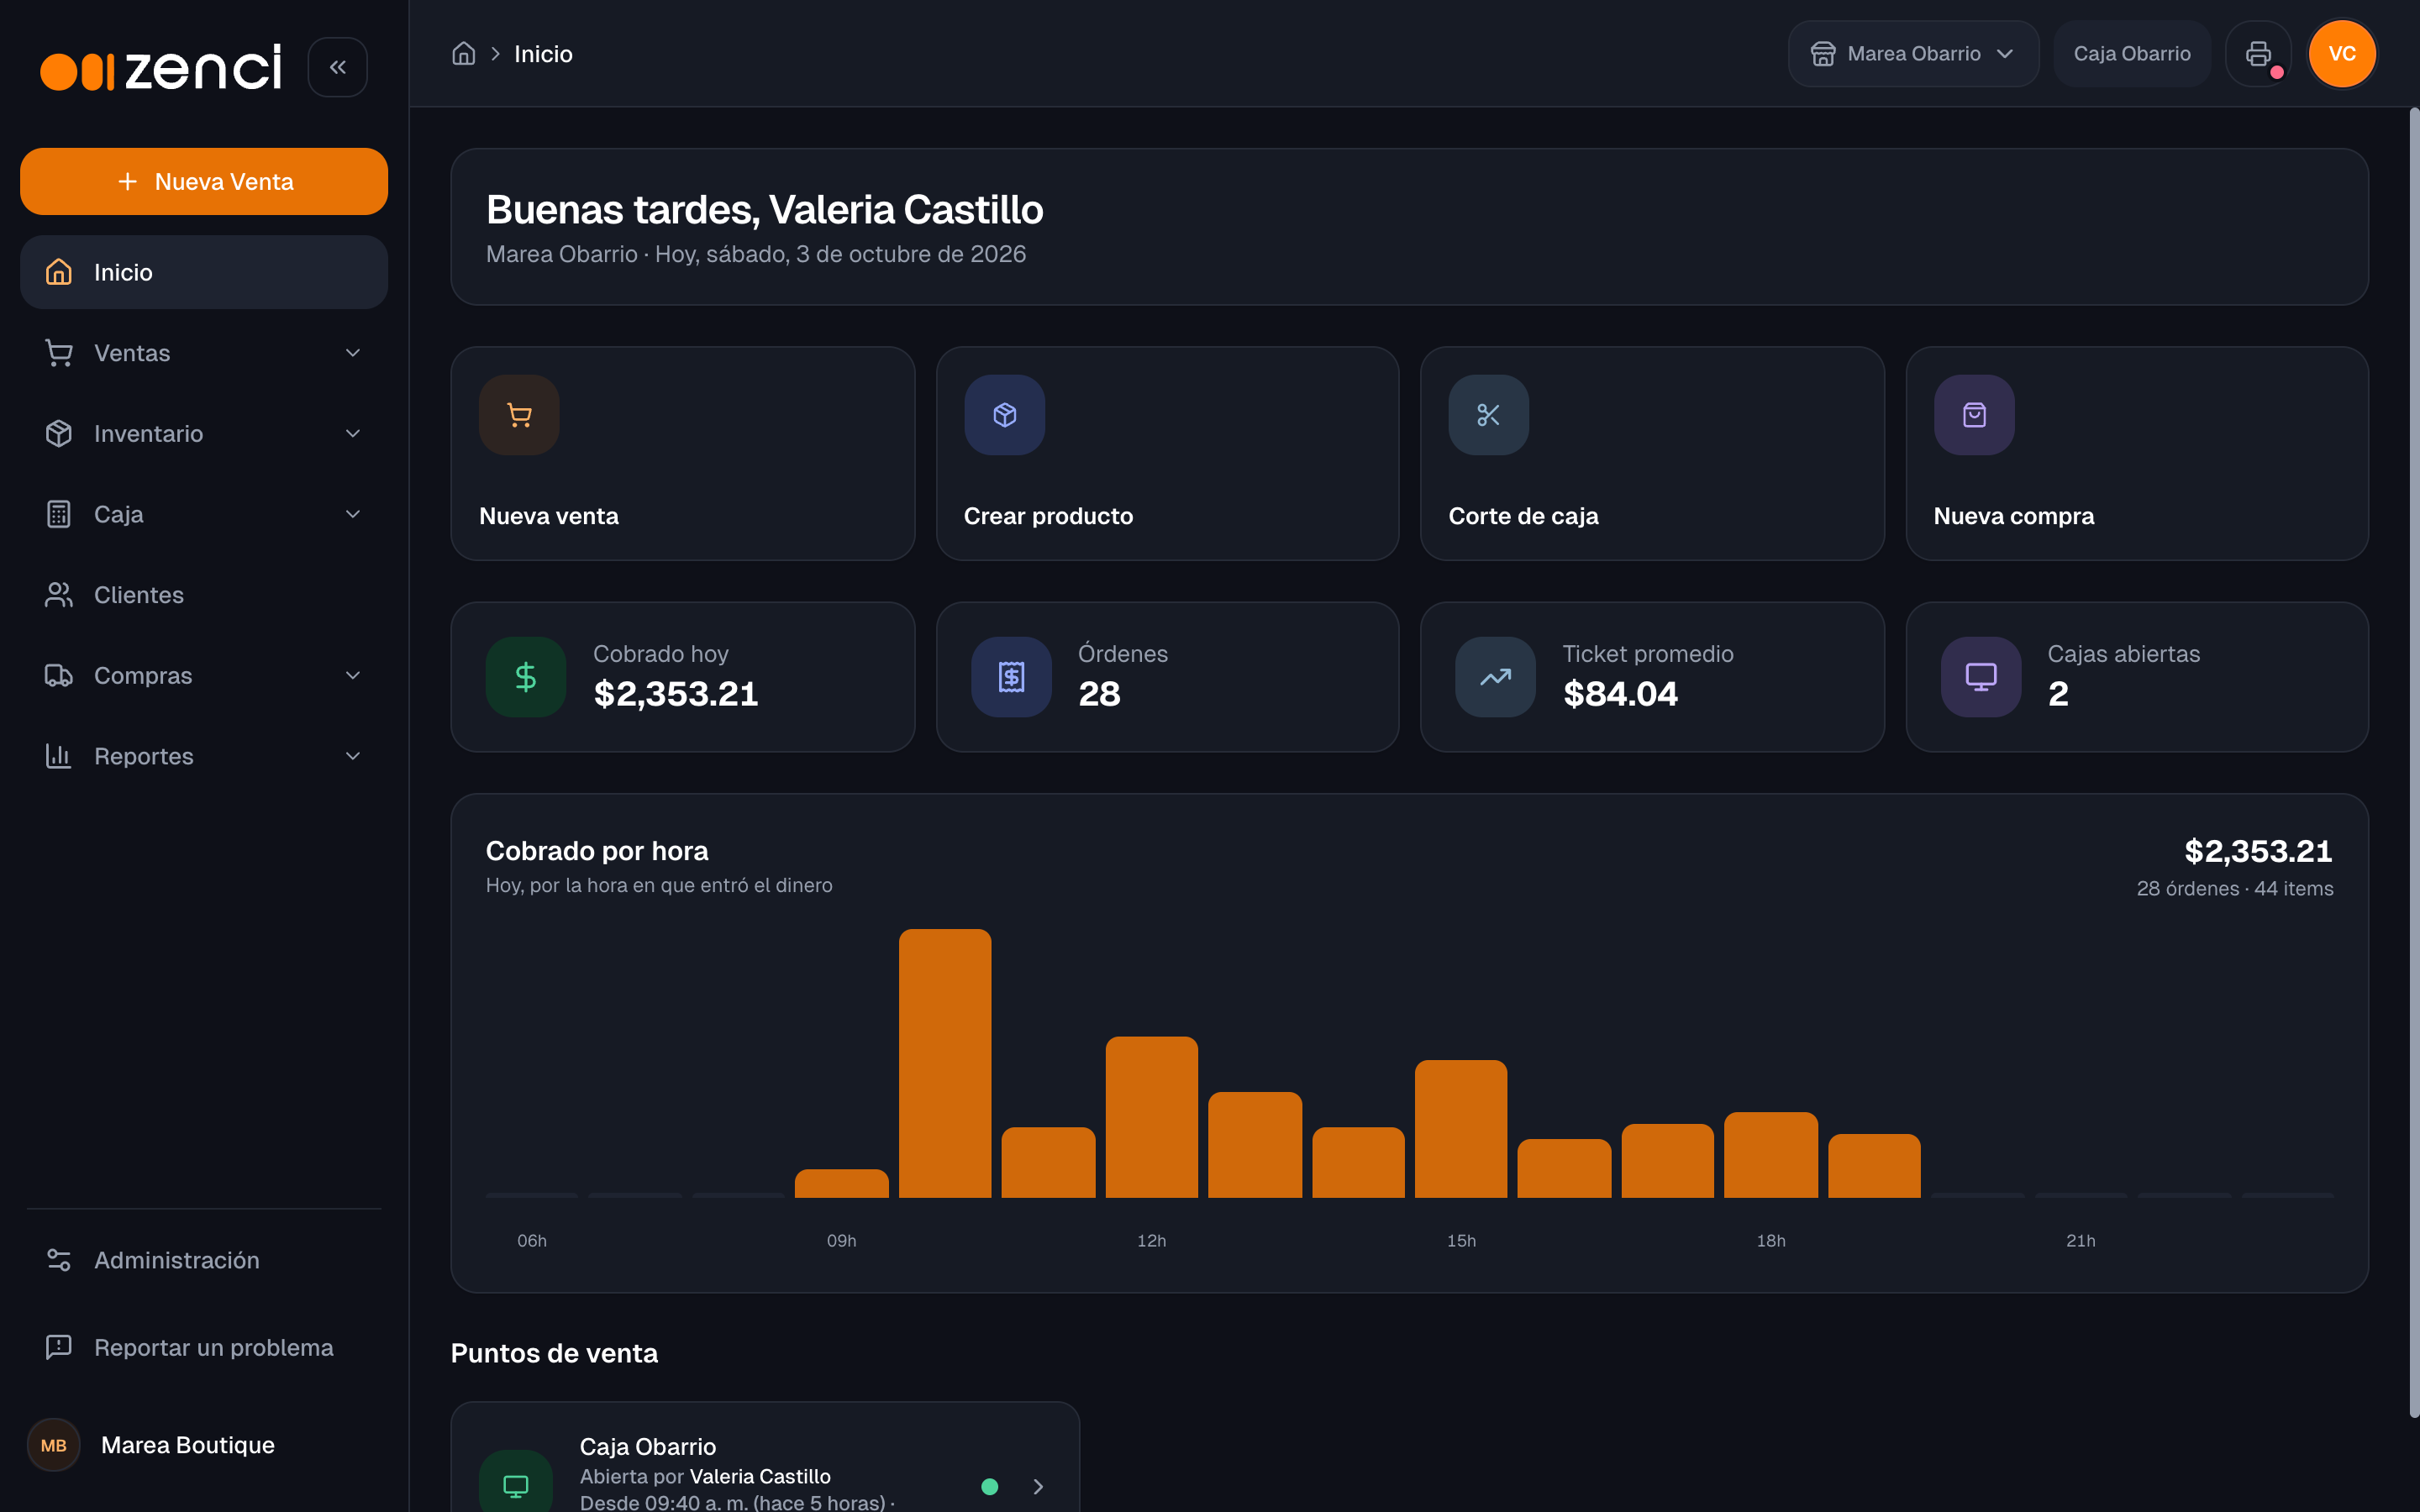Expand the Caja sidebar menu
This screenshot has width=2420, height=1512.
[x=204, y=514]
